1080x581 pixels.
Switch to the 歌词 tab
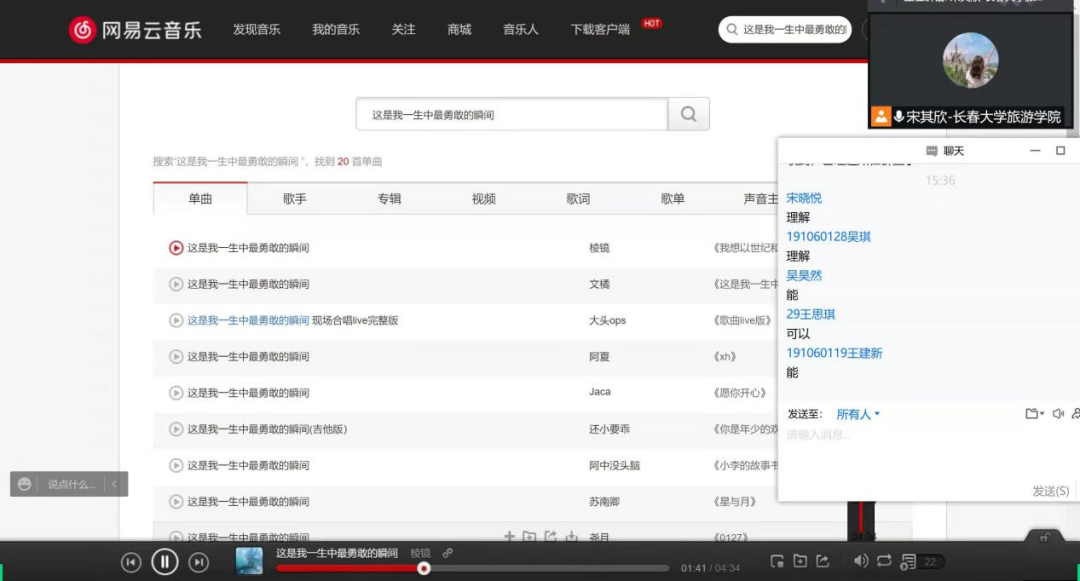click(578, 199)
